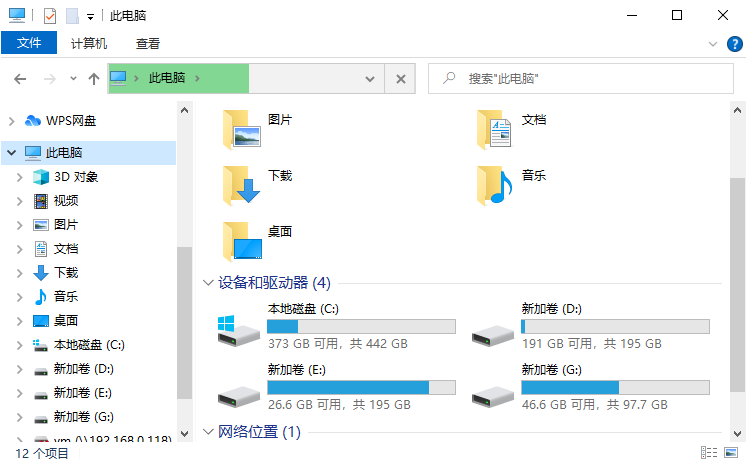Switch to details view in status bar

coord(709,452)
